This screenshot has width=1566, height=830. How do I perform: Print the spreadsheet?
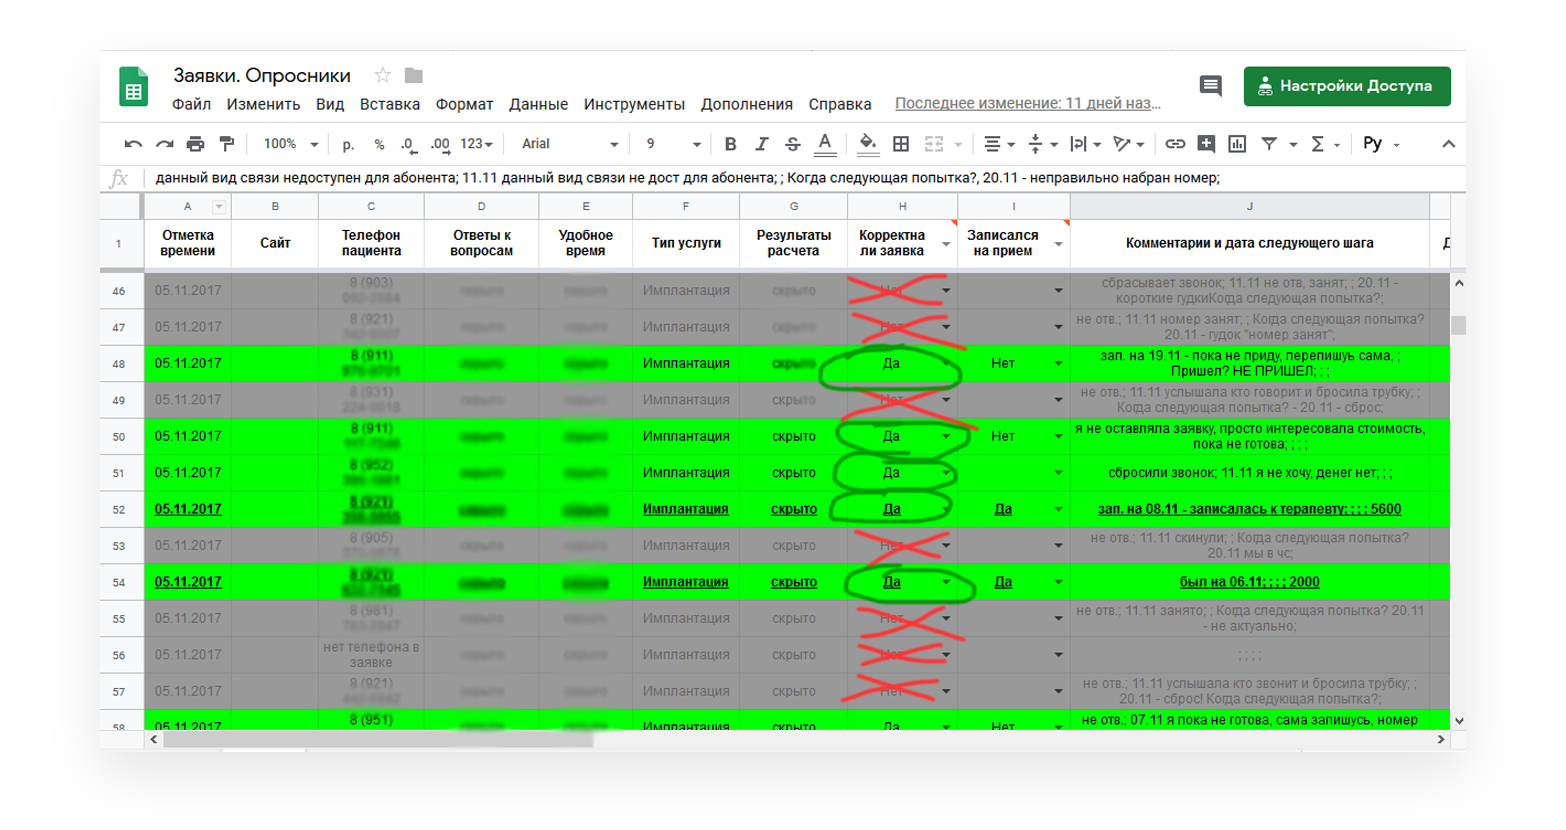(x=196, y=144)
